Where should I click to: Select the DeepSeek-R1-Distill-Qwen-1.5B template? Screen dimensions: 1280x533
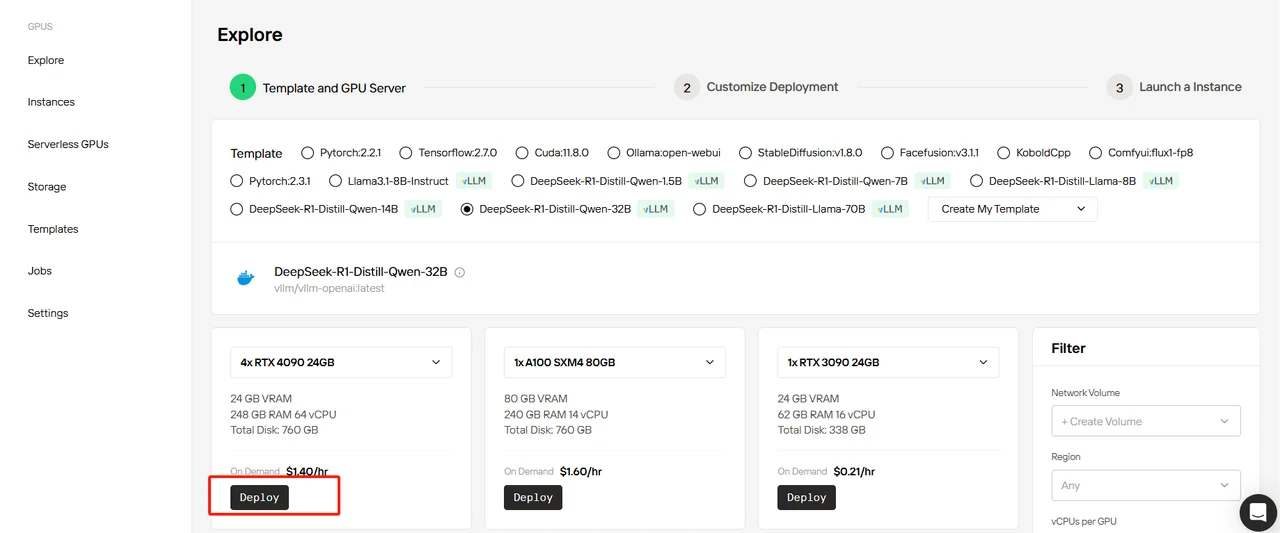[517, 181]
